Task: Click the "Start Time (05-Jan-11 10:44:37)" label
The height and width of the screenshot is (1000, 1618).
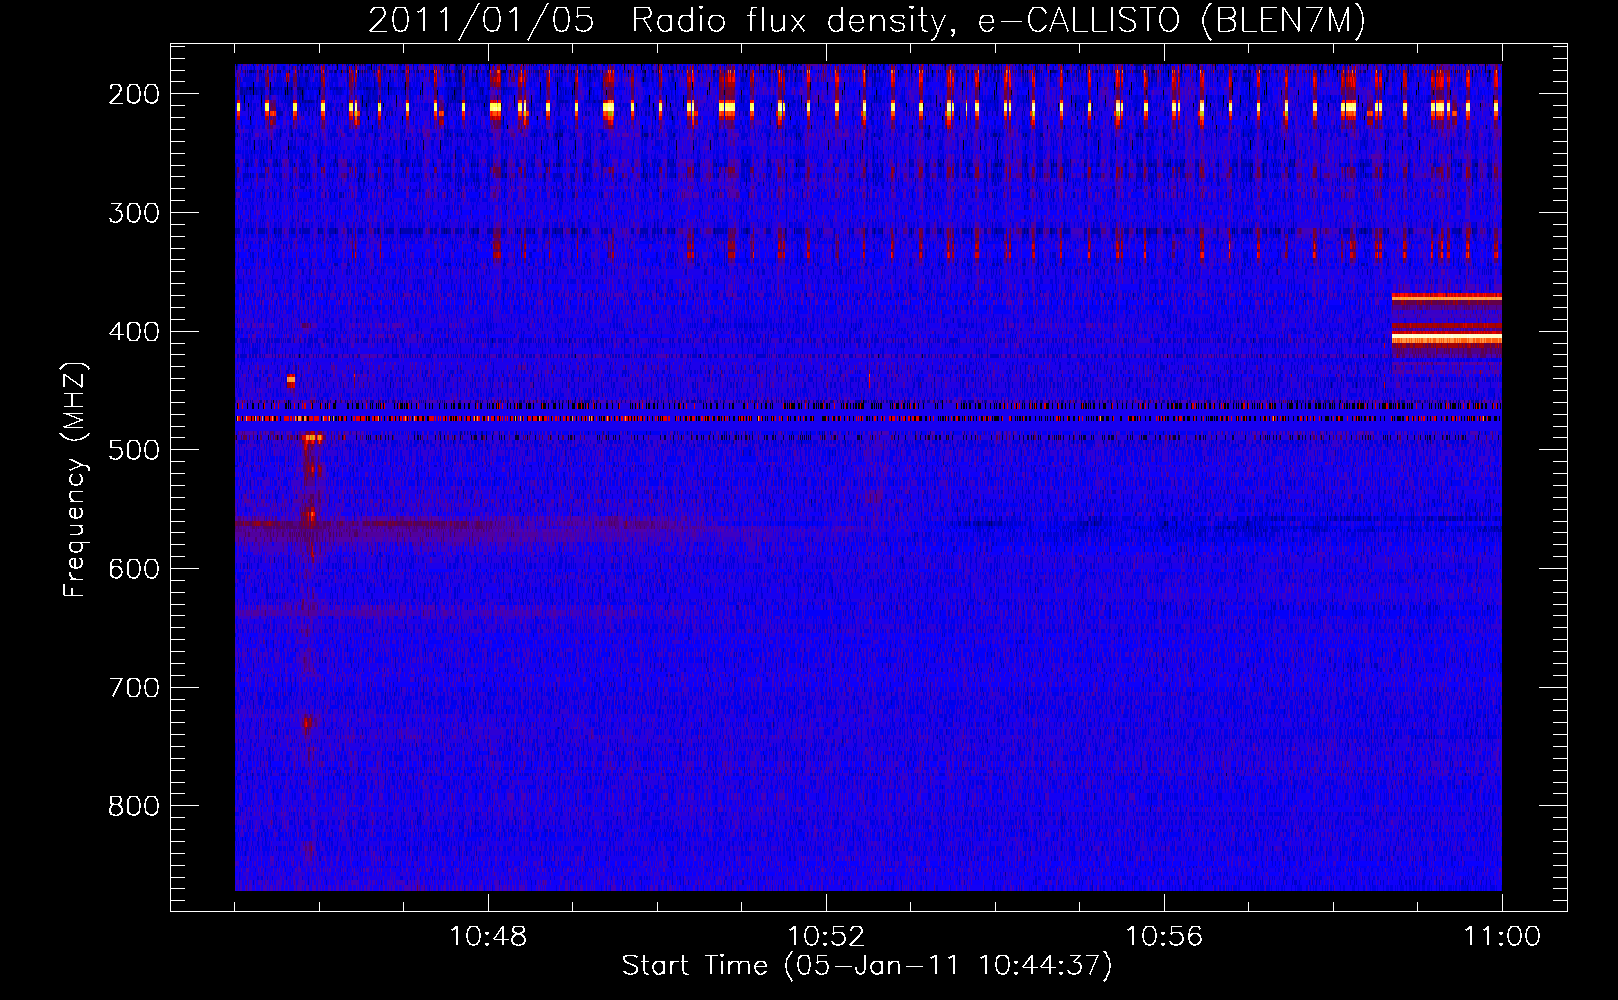Action: click(x=866, y=966)
